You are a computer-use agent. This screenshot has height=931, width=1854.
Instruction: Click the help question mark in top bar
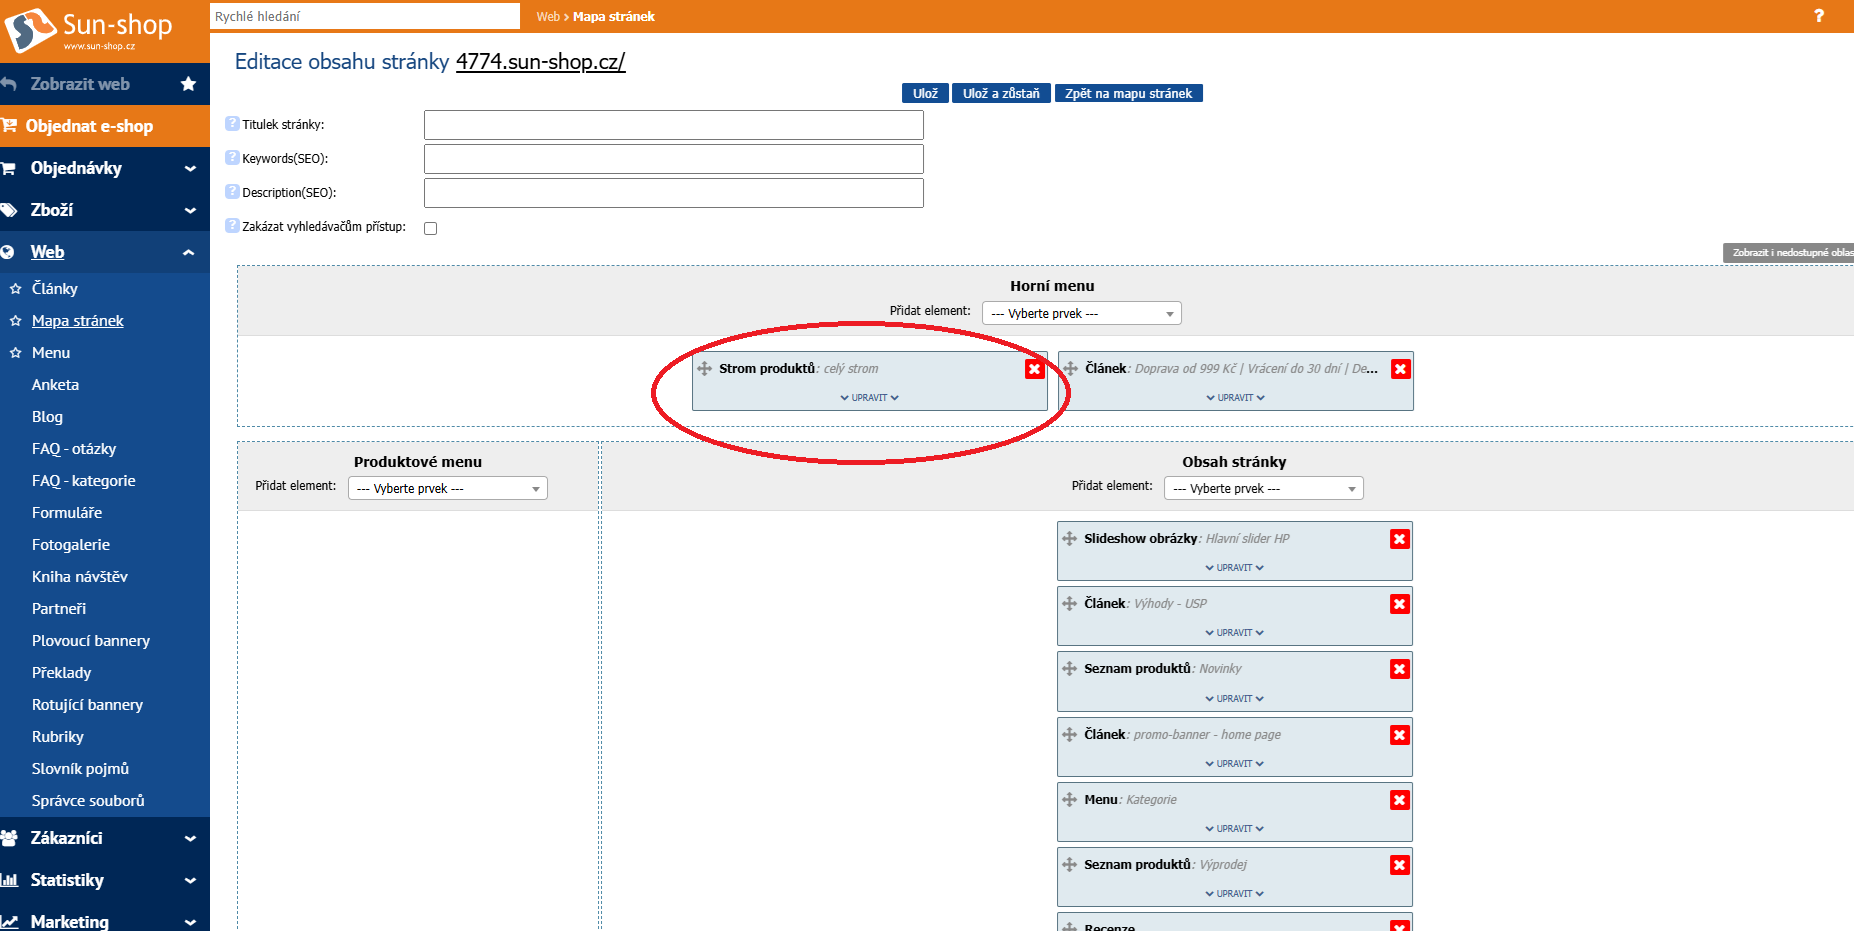pos(1819,16)
